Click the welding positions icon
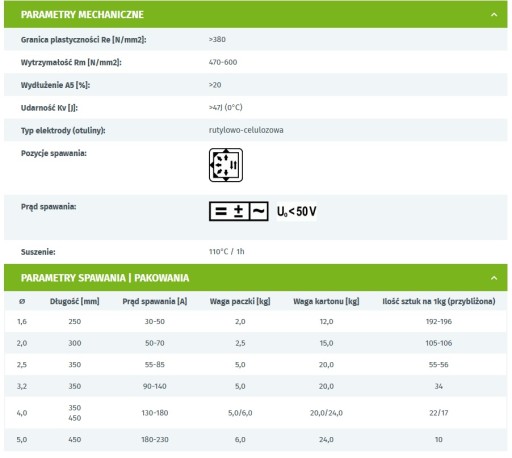The image size is (512, 458). [226, 165]
